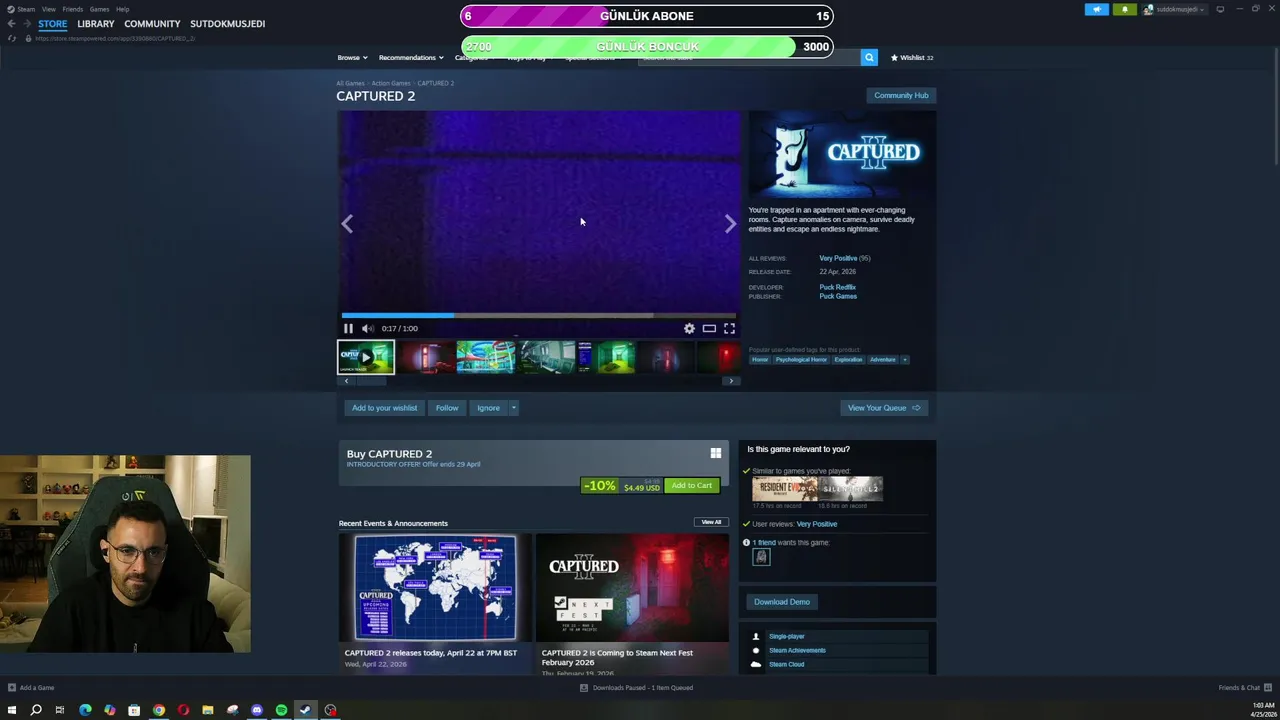
Task: Seek the trailer progress bar
Action: (538, 315)
